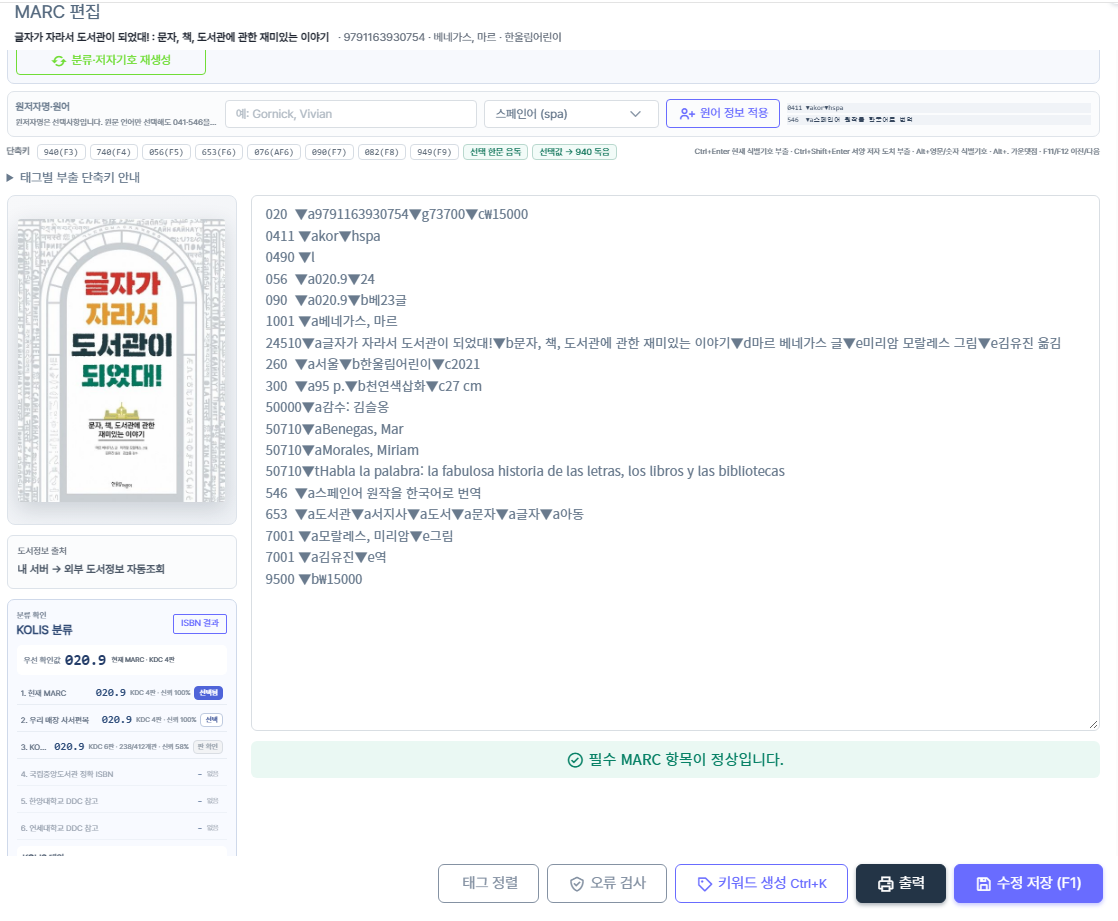Image resolution: width=1118 pixels, height=921 pixels.
Task: Click the MARC 편집 page heading
Action: (x=57, y=12)
